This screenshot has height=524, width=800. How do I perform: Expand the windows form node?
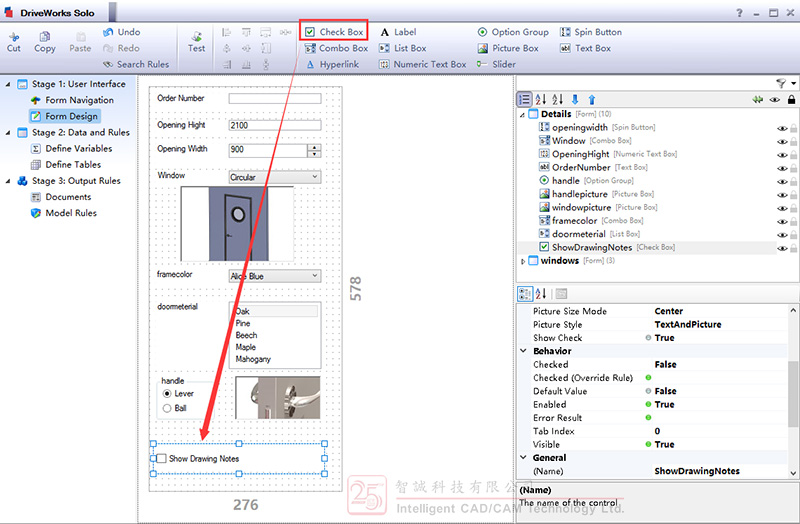click(522, 261)
